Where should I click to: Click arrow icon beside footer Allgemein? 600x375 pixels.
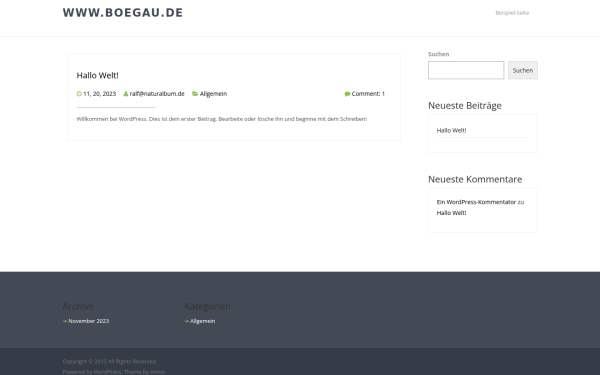186,321
